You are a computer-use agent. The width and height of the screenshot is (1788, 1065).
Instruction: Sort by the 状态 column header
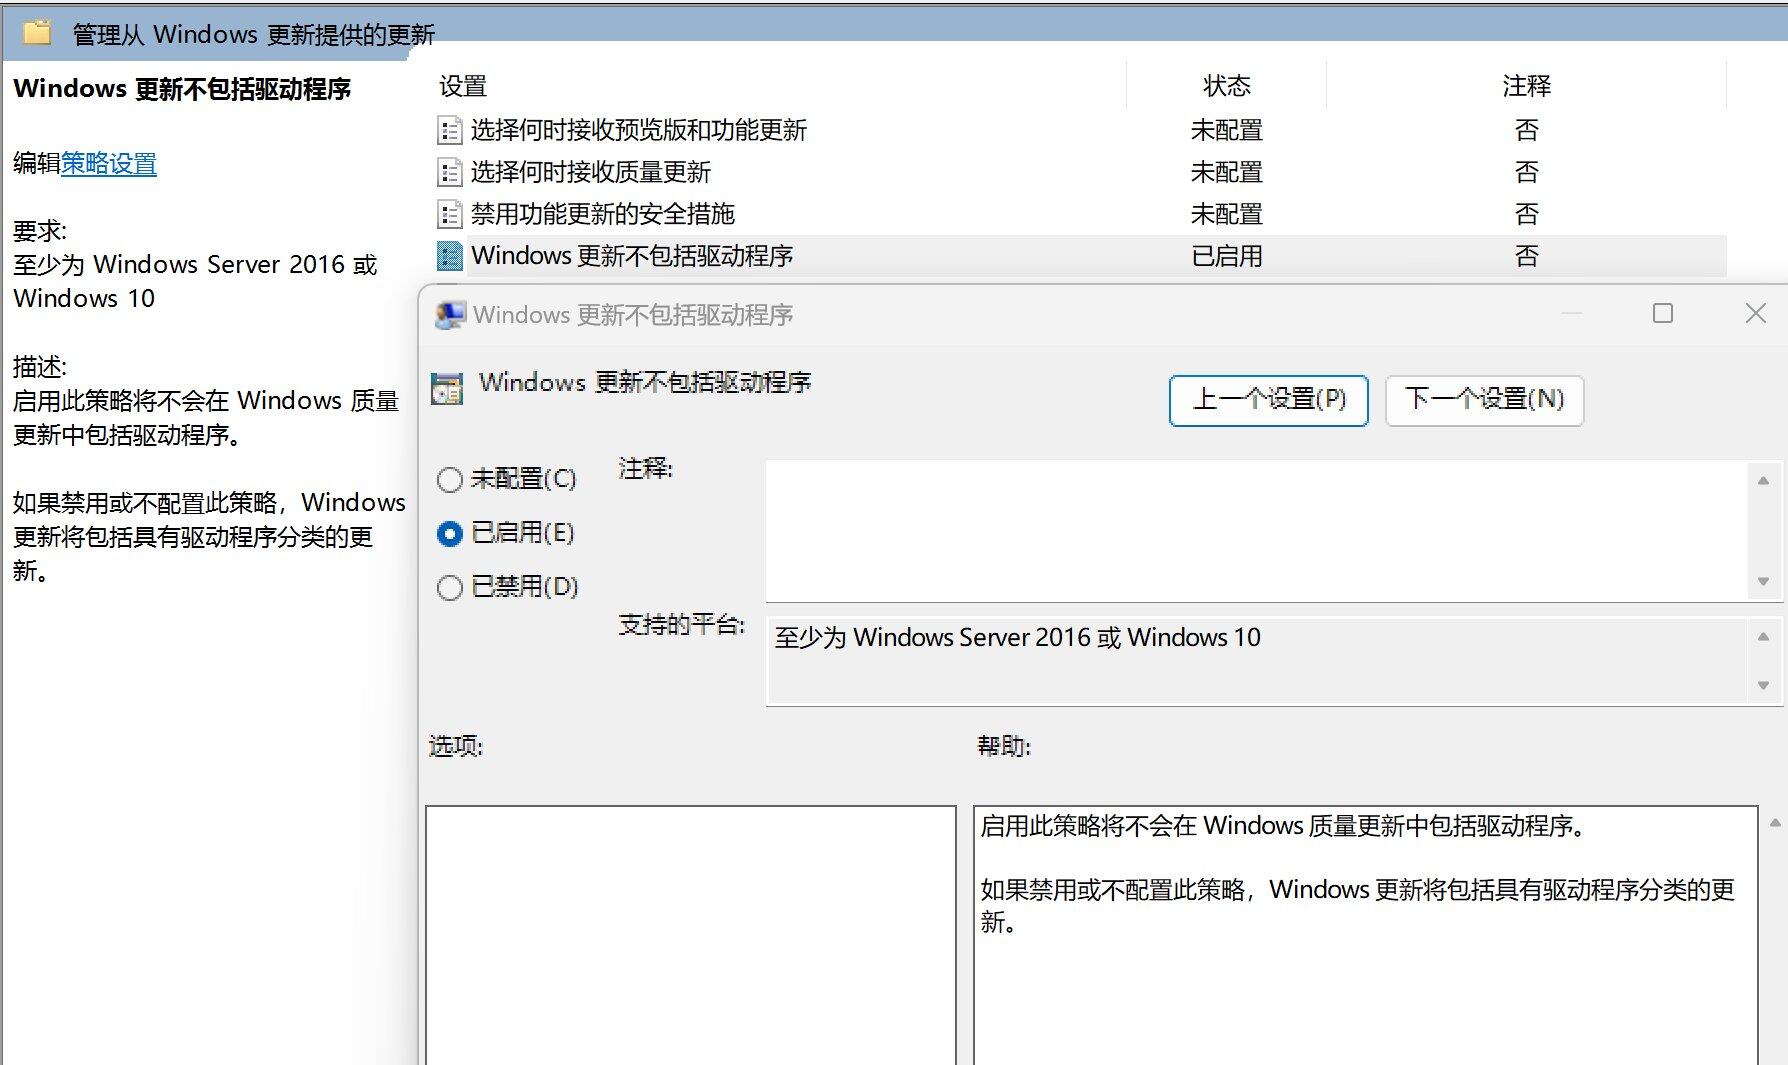coord(1227,86)
